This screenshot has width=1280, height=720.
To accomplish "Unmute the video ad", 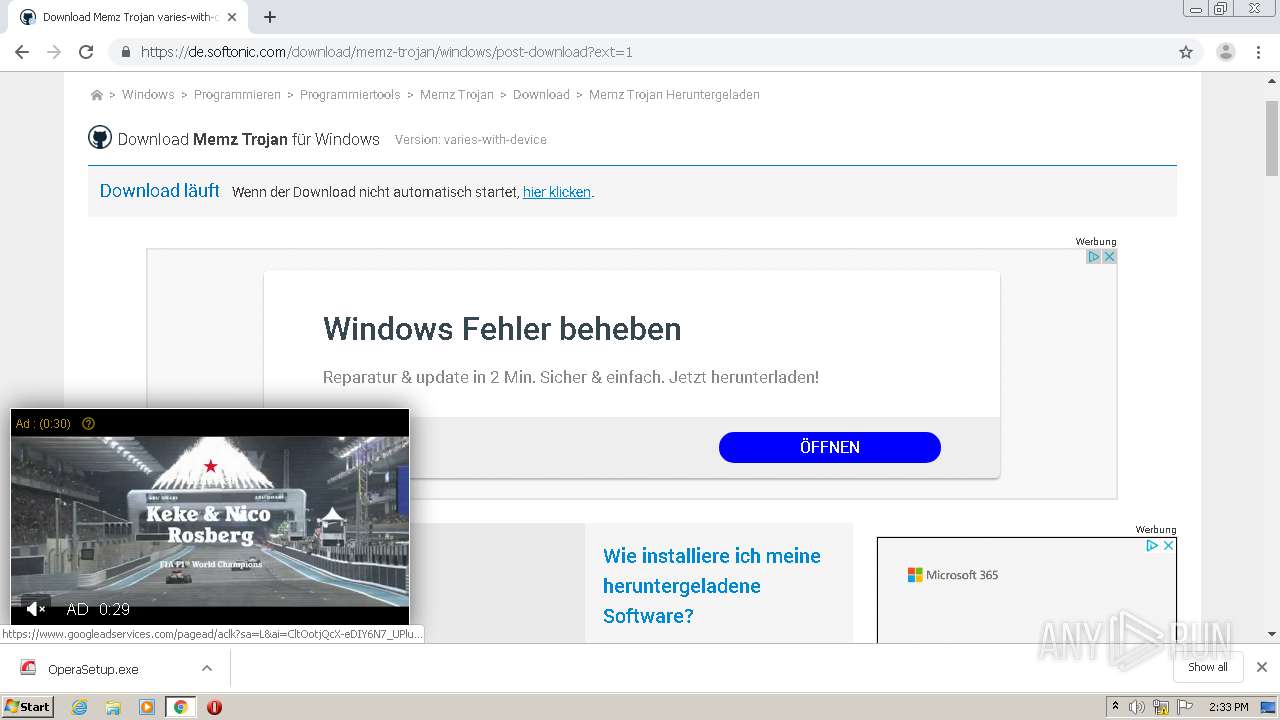I will (x=36, y=609).
